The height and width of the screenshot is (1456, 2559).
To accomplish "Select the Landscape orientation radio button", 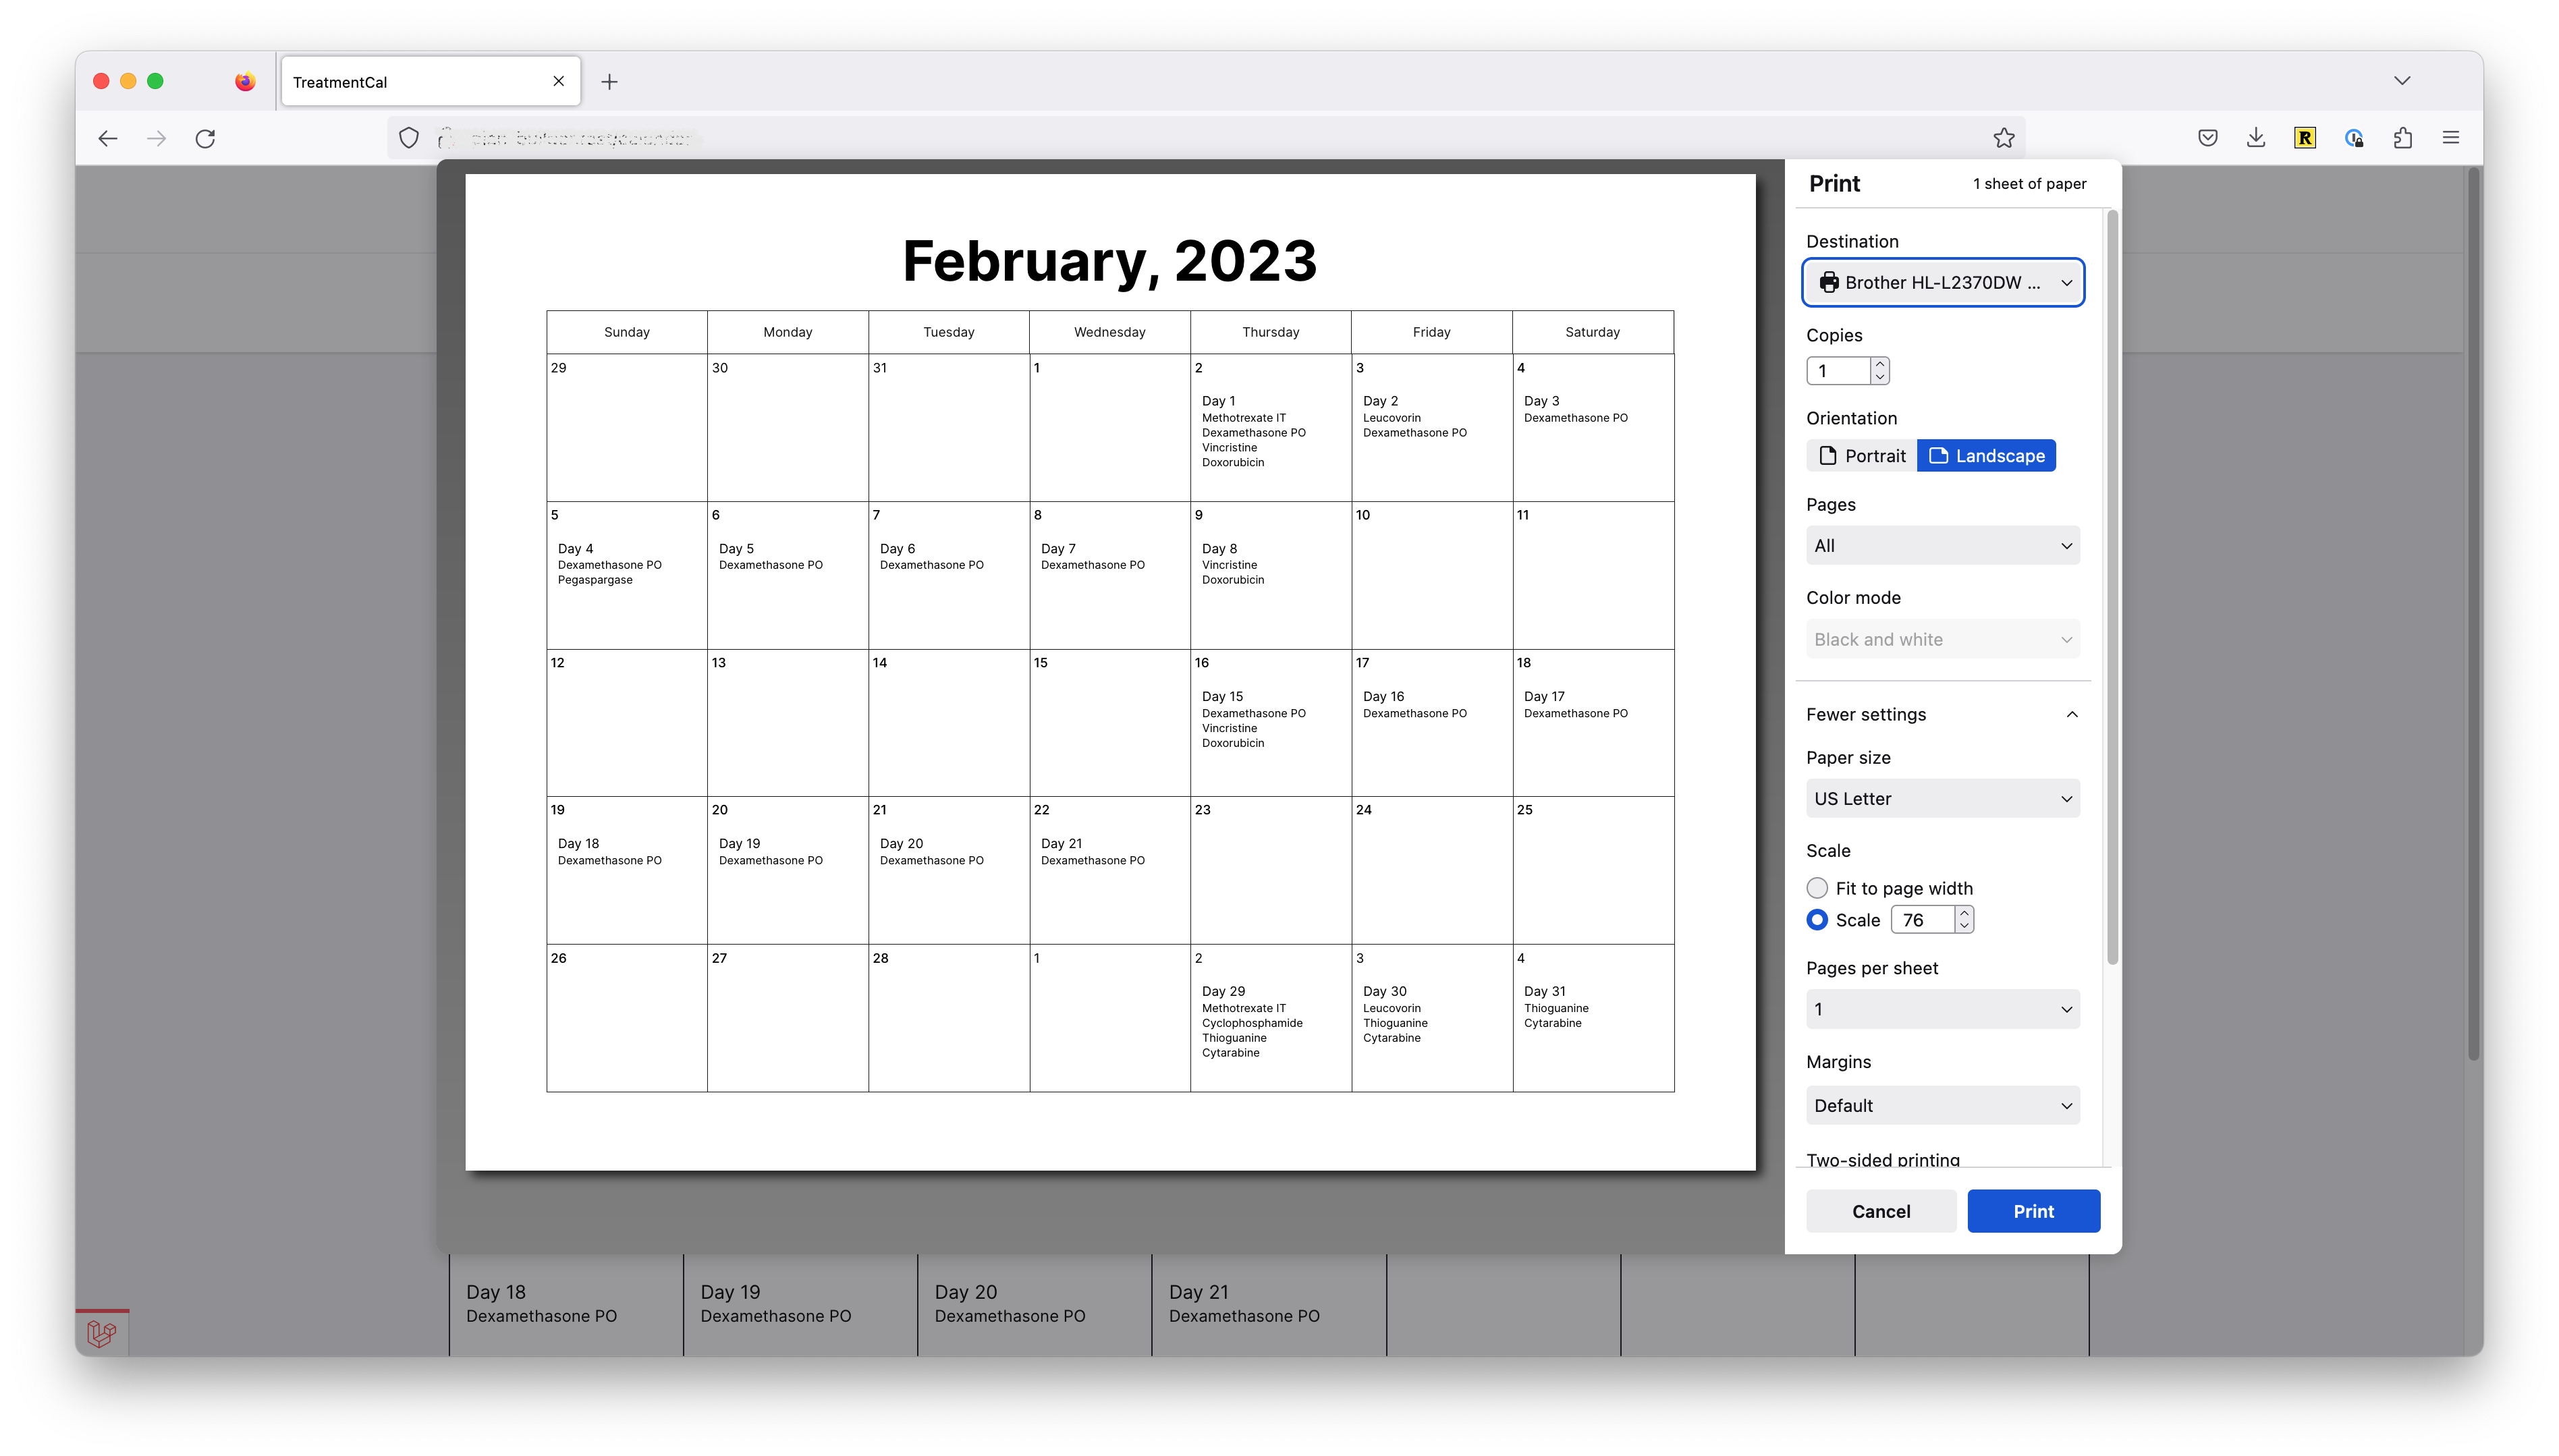I will (1988, 455).
